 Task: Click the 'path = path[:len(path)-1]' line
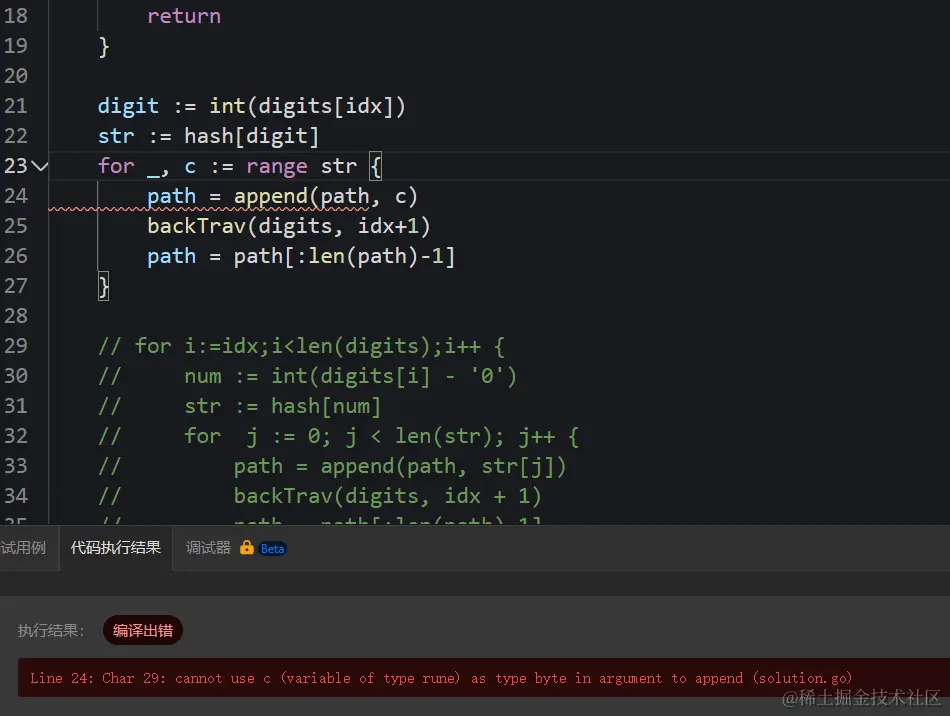coord(301,256)
